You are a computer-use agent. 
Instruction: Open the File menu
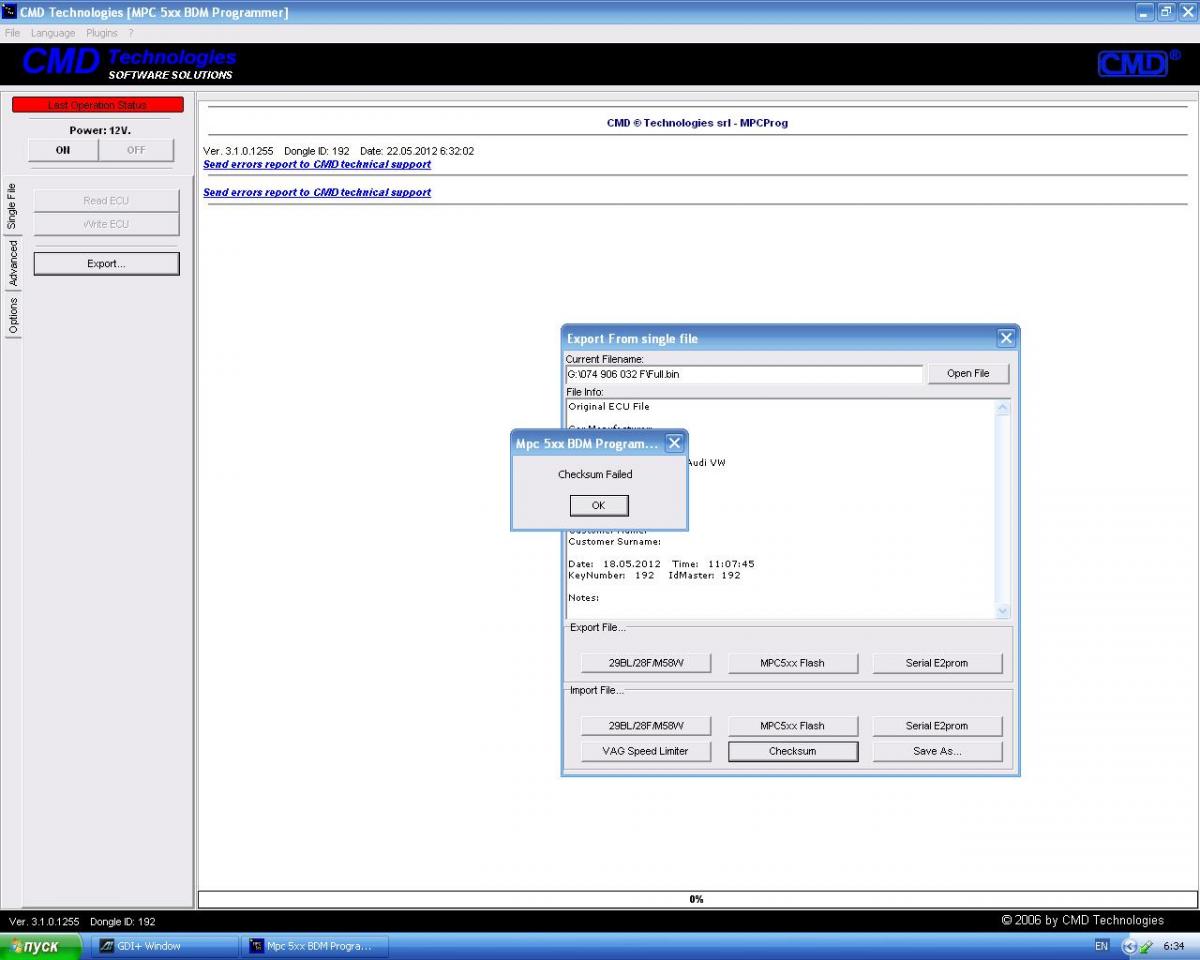pyautogui.click(x=12, y=33)
